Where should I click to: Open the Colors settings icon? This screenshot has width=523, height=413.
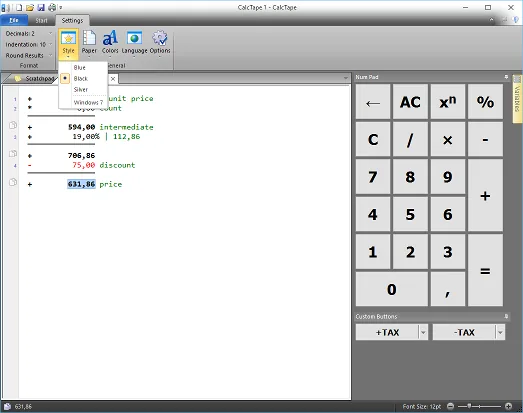tap(110, 42)
